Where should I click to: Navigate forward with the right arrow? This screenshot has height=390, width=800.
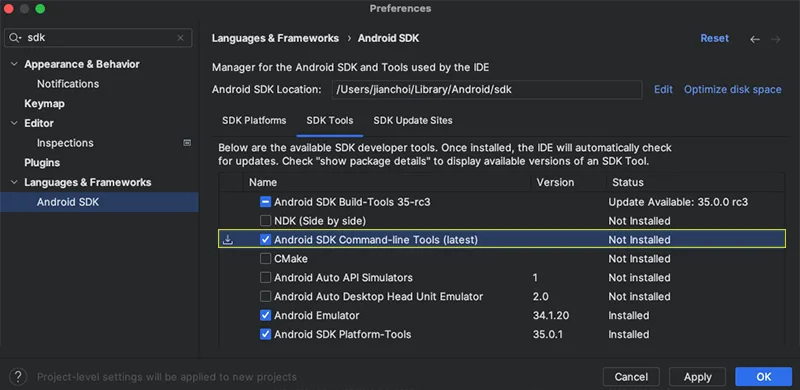point(776,39)
